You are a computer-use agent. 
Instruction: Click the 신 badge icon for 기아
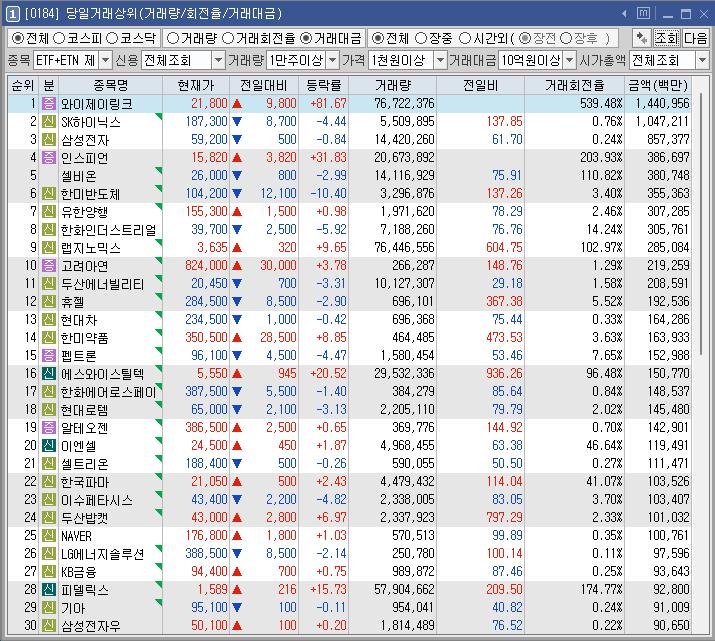tap(48, 608)
